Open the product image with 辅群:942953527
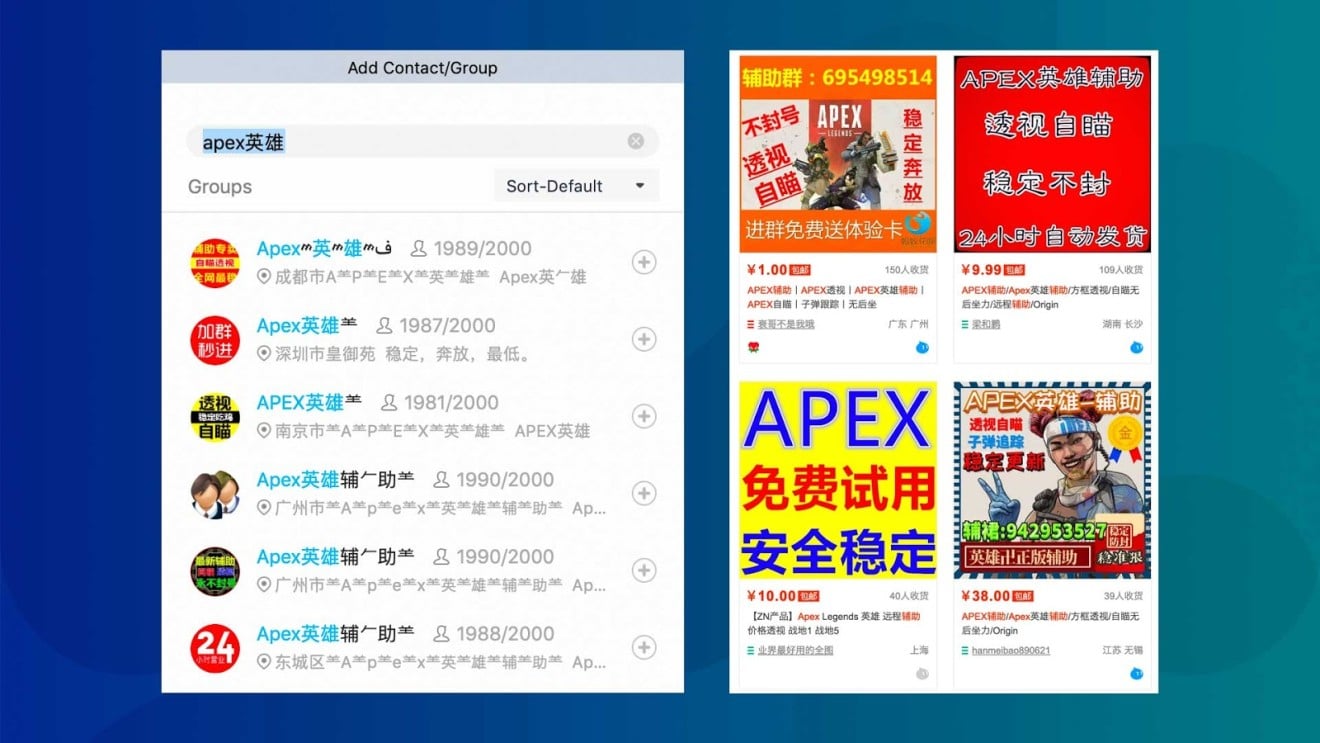 [x=1052, y=480]
